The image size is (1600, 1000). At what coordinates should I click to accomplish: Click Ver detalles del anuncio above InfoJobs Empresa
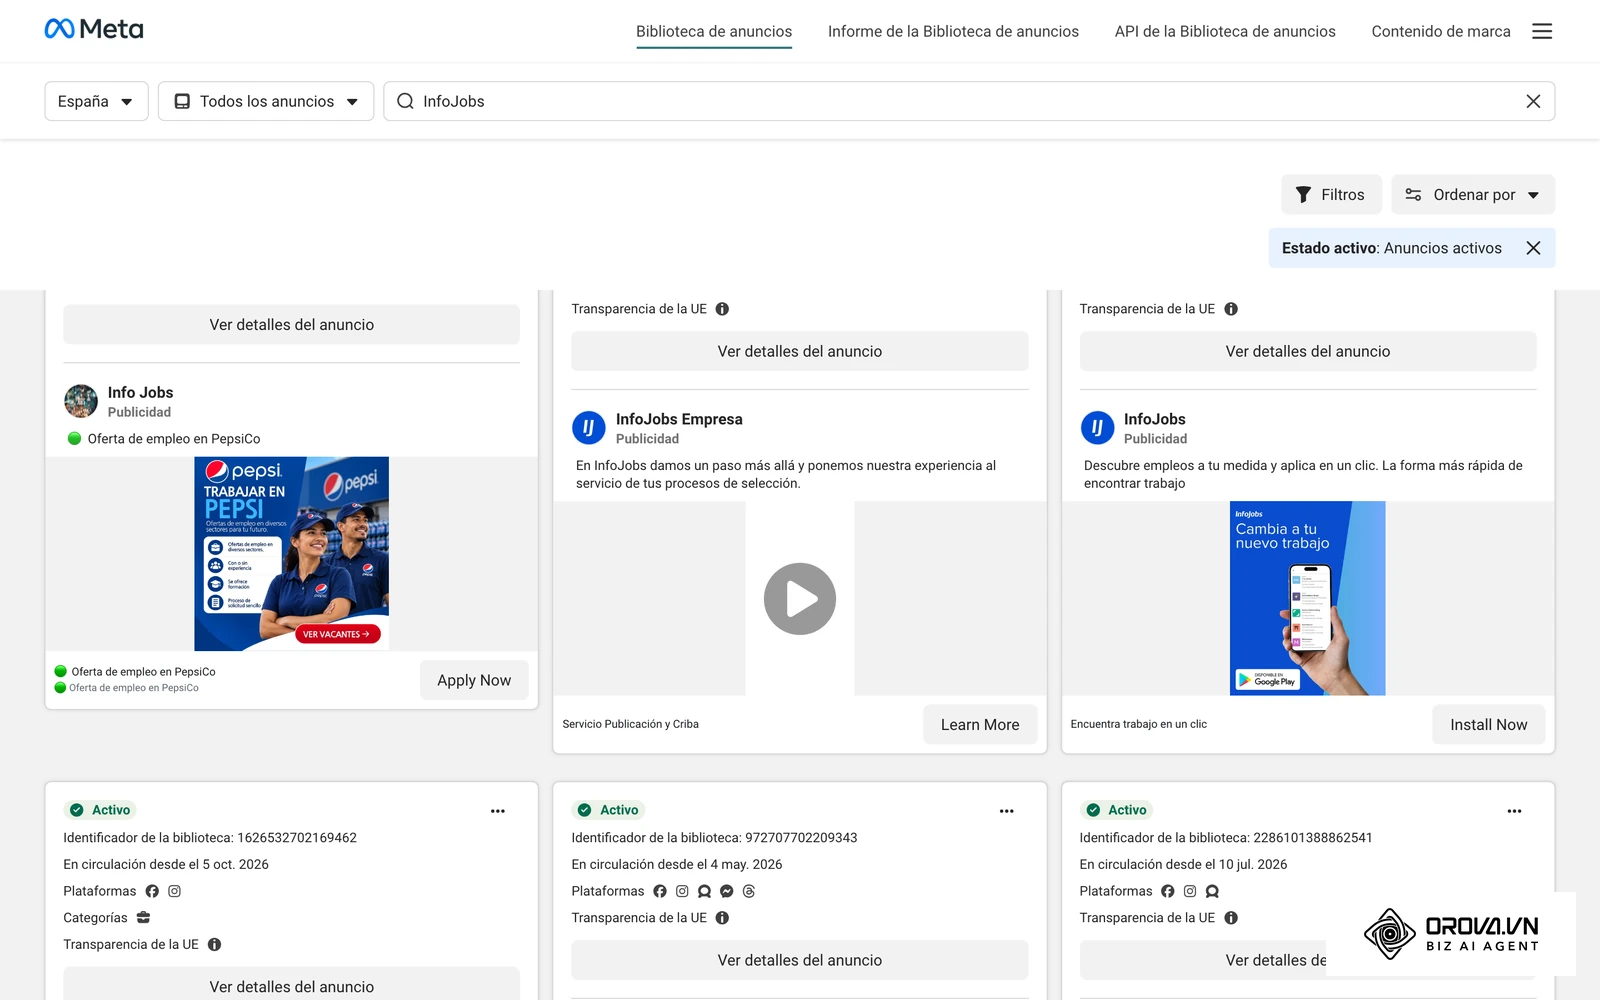pos(800,351)
